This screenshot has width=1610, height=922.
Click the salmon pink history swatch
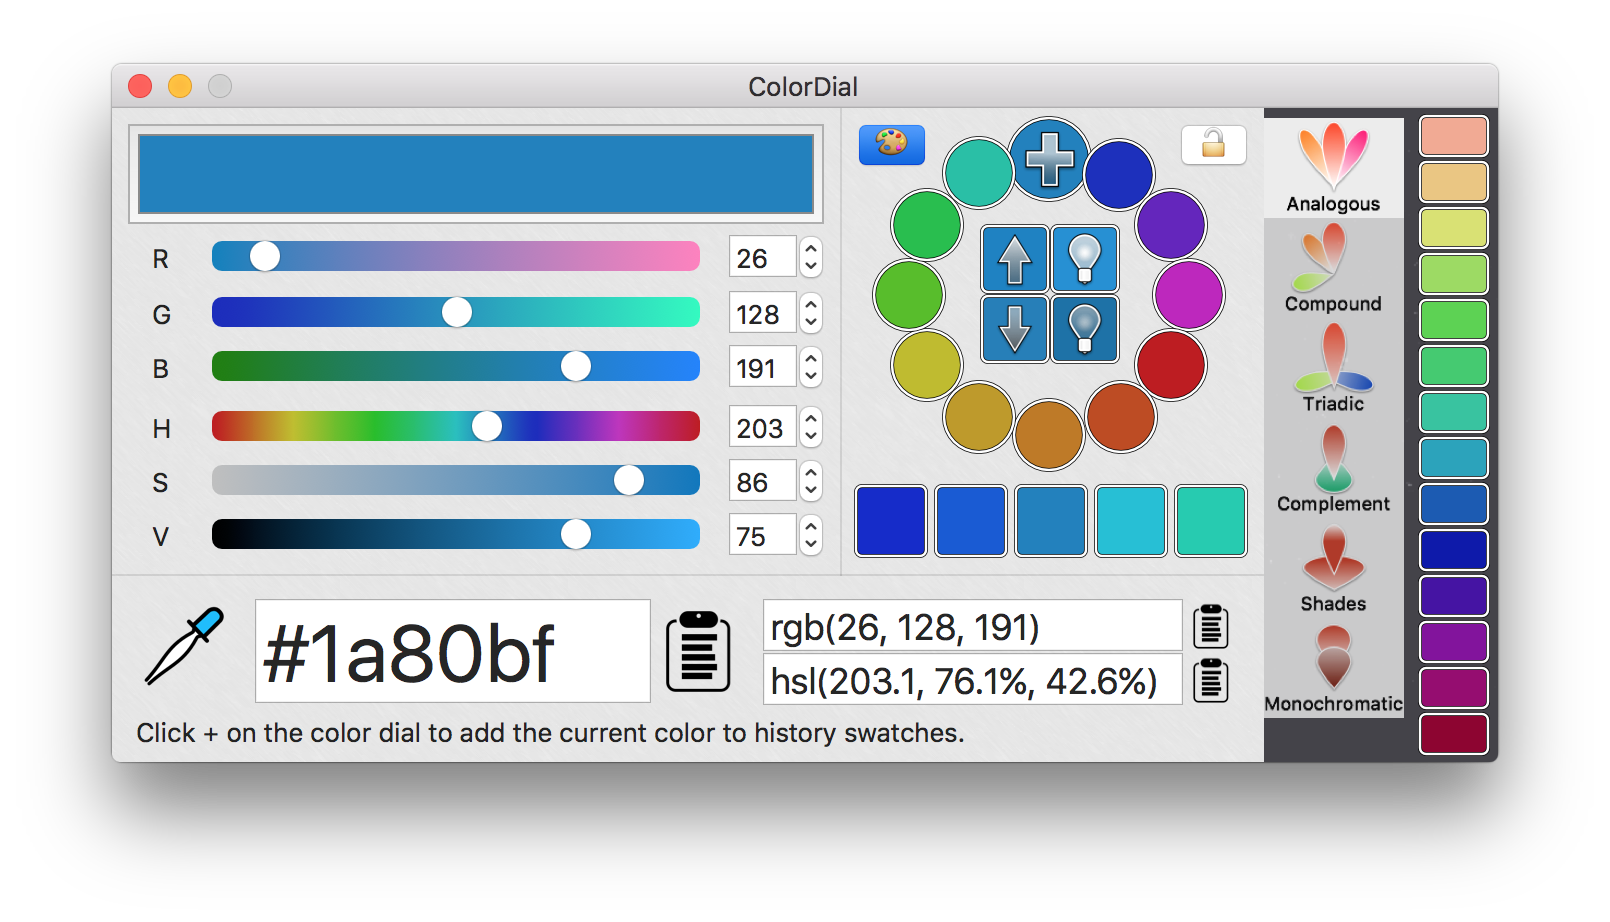[x=1454, y=136]
